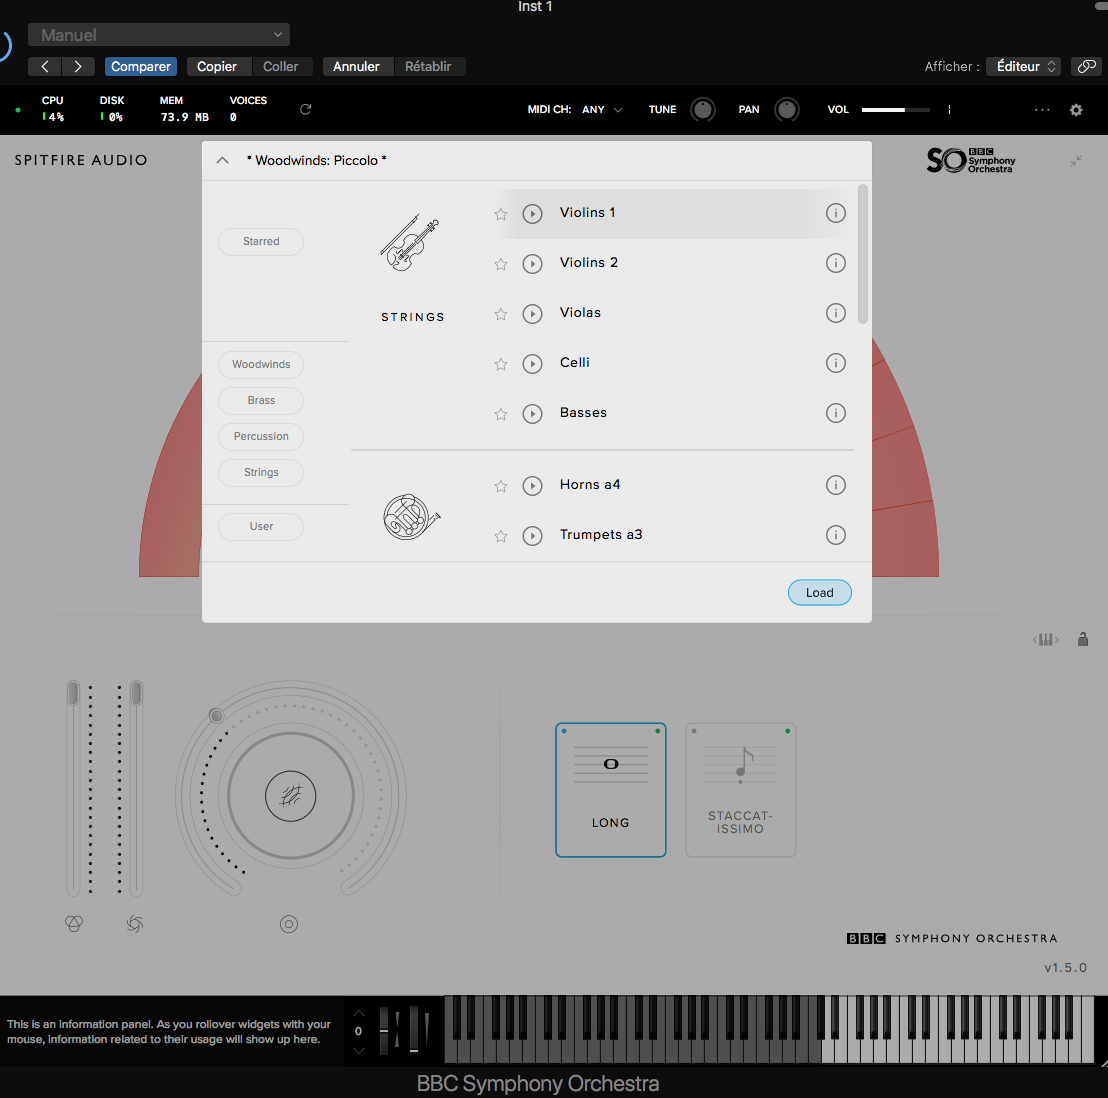Preview the Violins 1 preset with play icon
Viewport: 1108px width, 1098px height.
click(x=532, y=213)
